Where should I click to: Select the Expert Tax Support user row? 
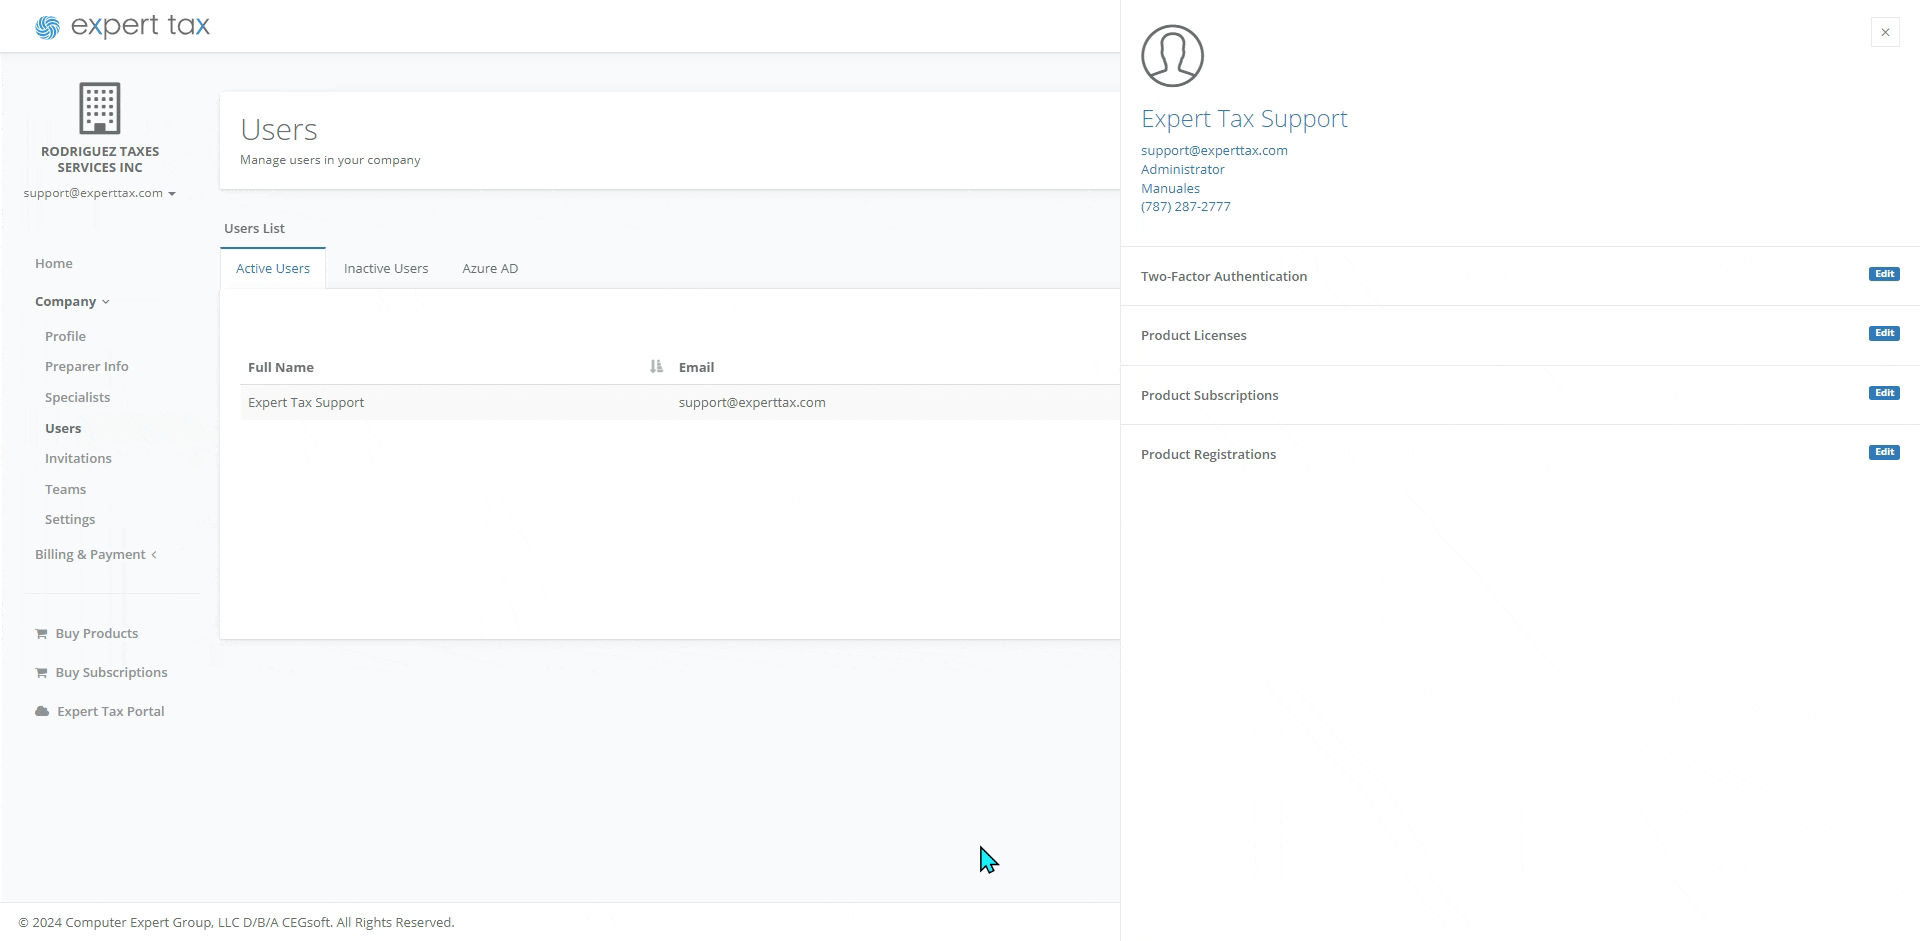tap(306, 403)
